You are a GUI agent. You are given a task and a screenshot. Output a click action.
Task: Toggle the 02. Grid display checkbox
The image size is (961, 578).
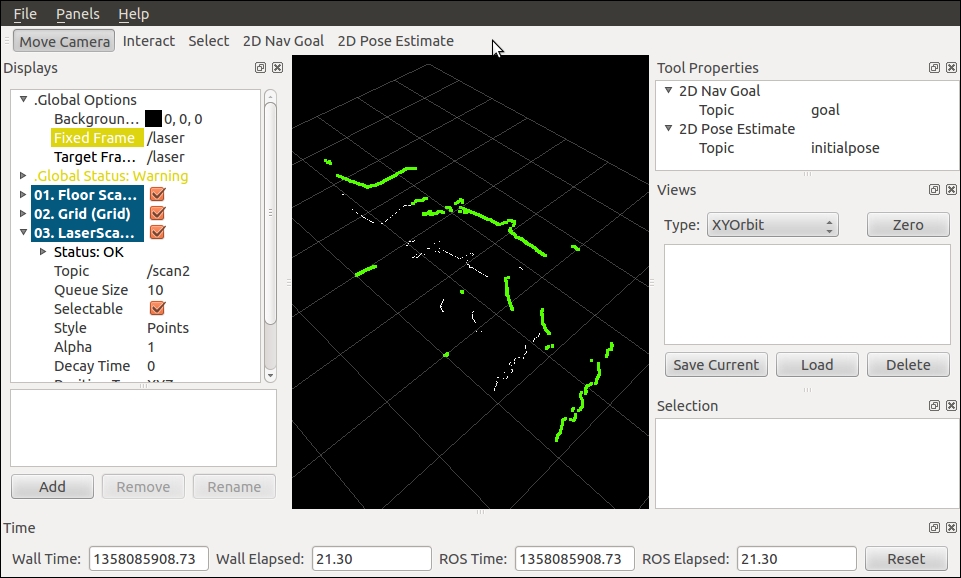click(158, 213)
